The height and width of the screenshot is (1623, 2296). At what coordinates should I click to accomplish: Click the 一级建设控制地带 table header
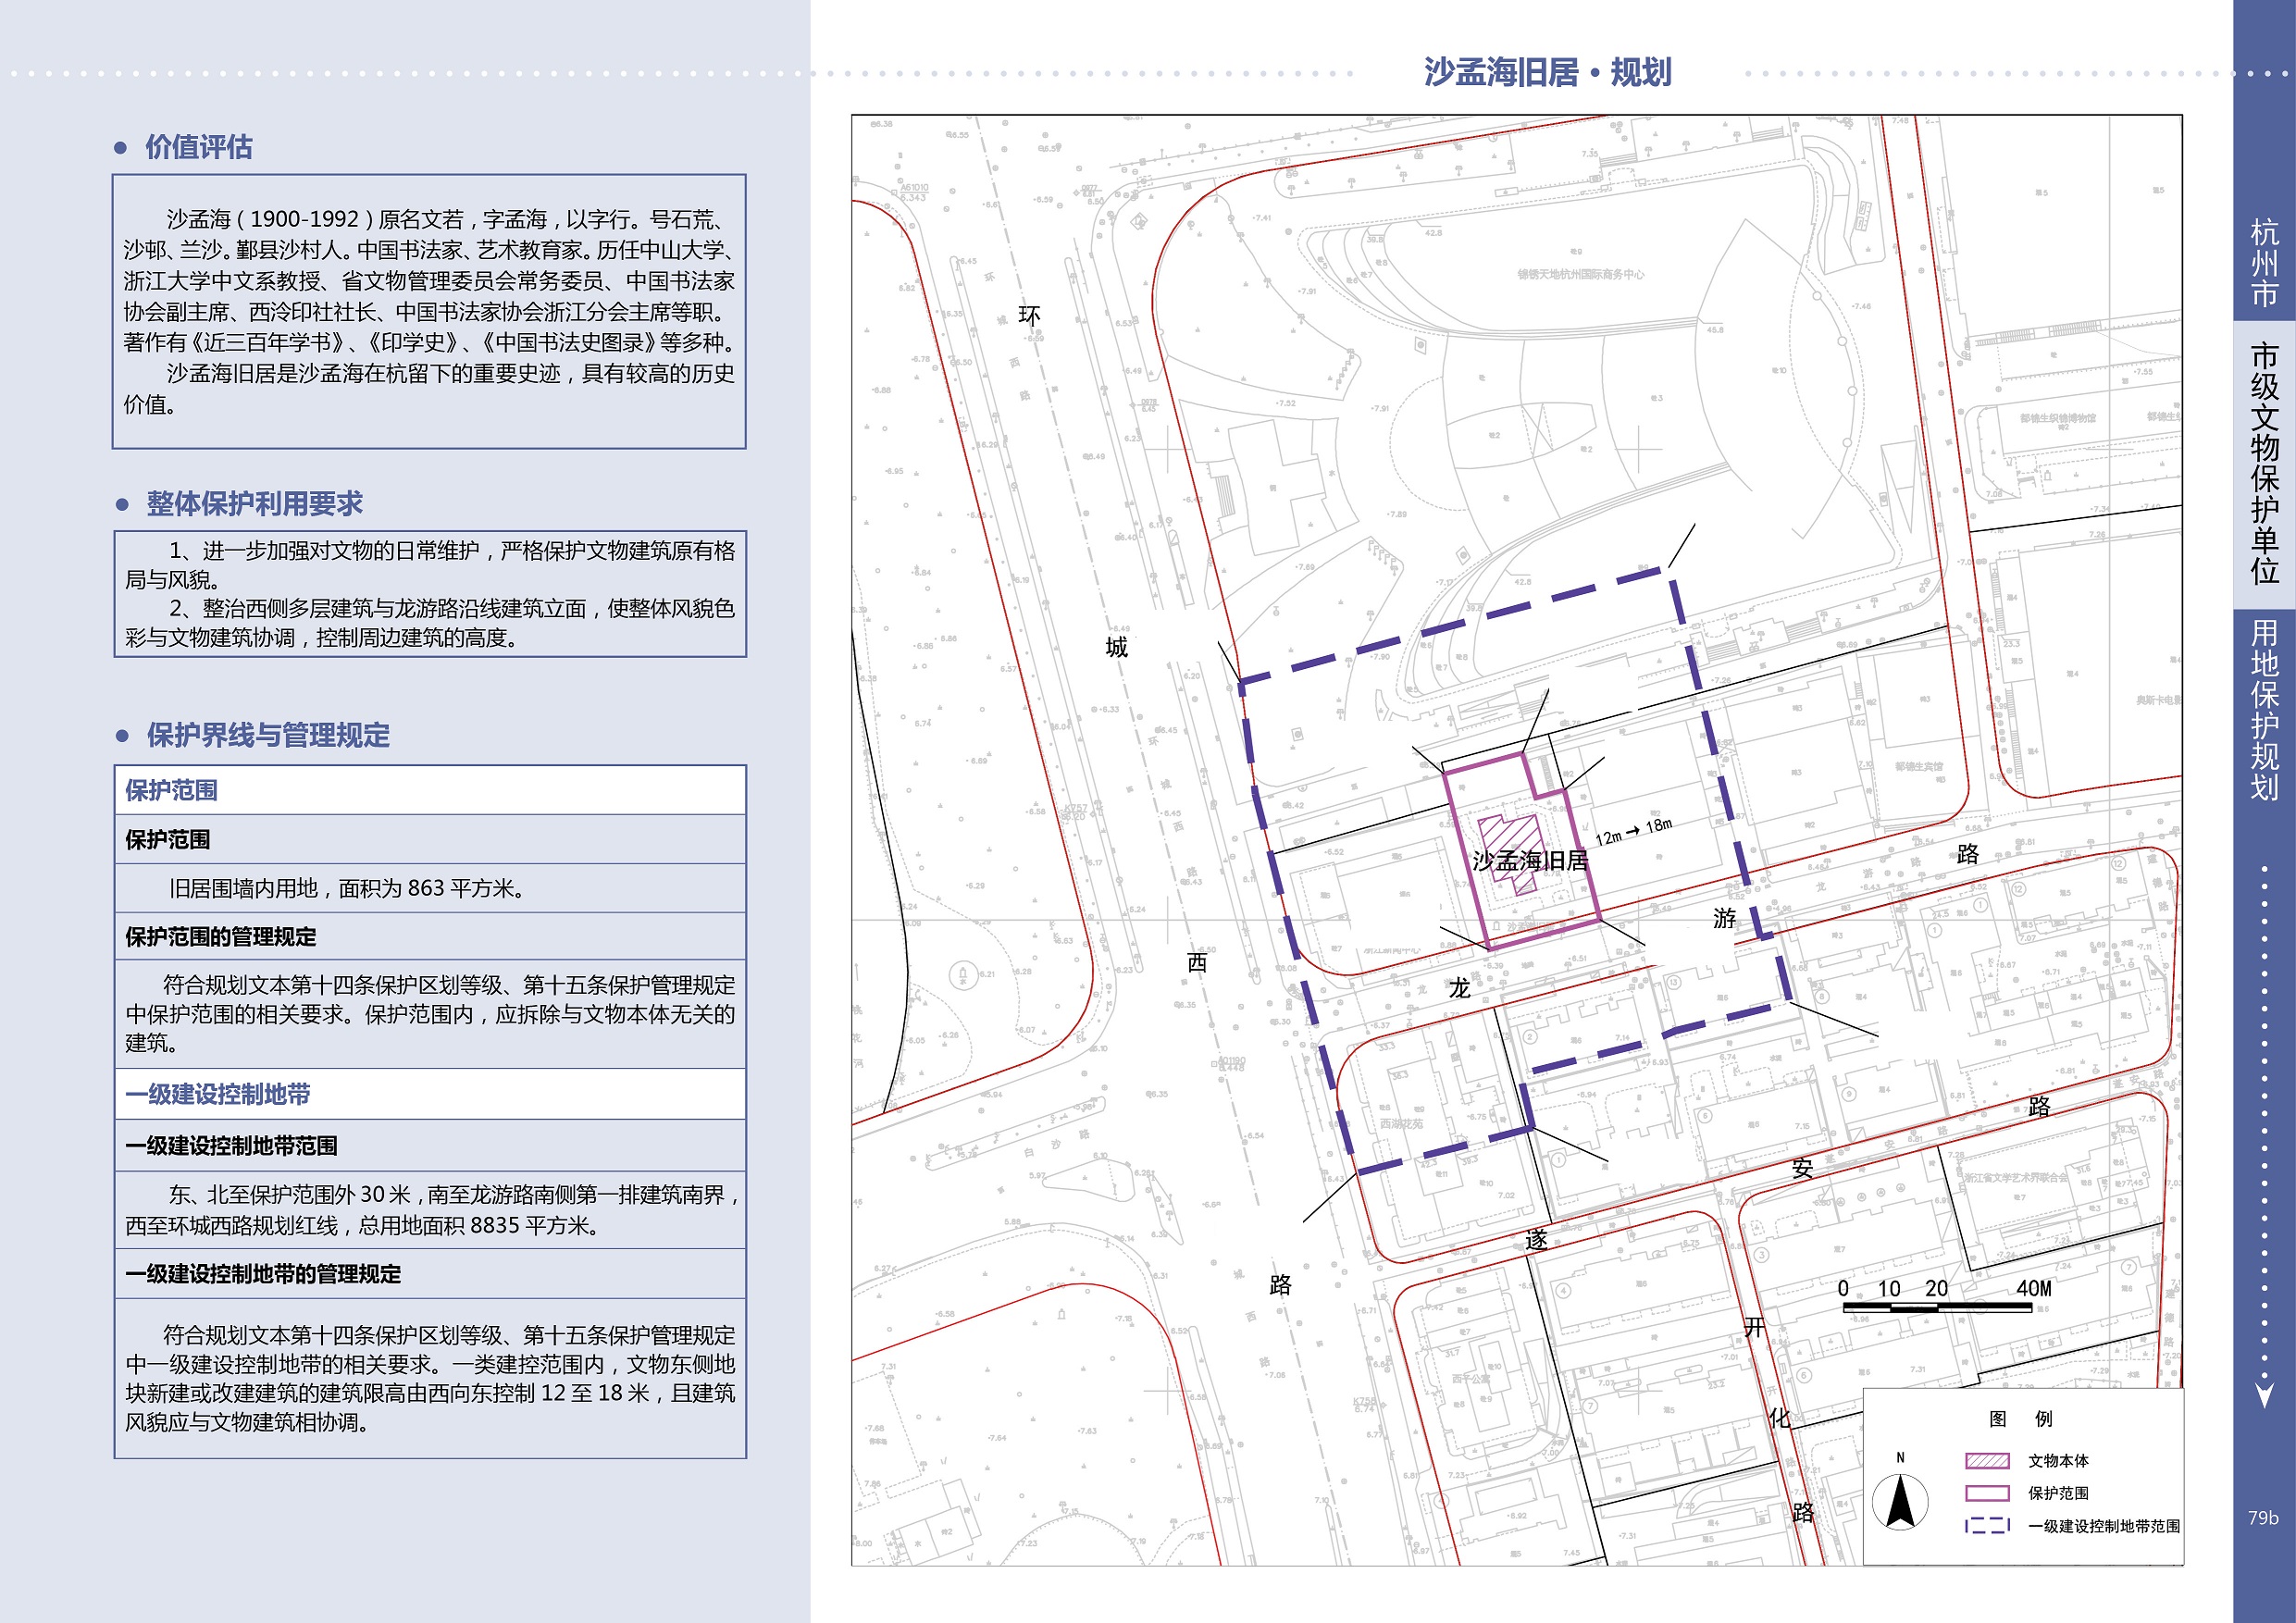point(430,1094)
